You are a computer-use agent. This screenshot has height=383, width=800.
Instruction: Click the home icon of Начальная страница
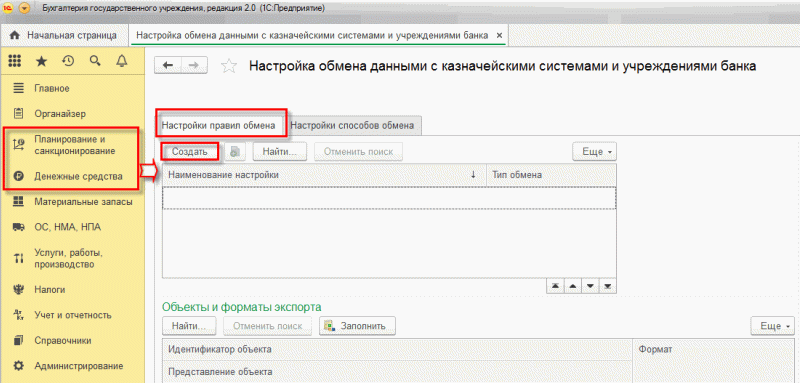click(14, 35)
